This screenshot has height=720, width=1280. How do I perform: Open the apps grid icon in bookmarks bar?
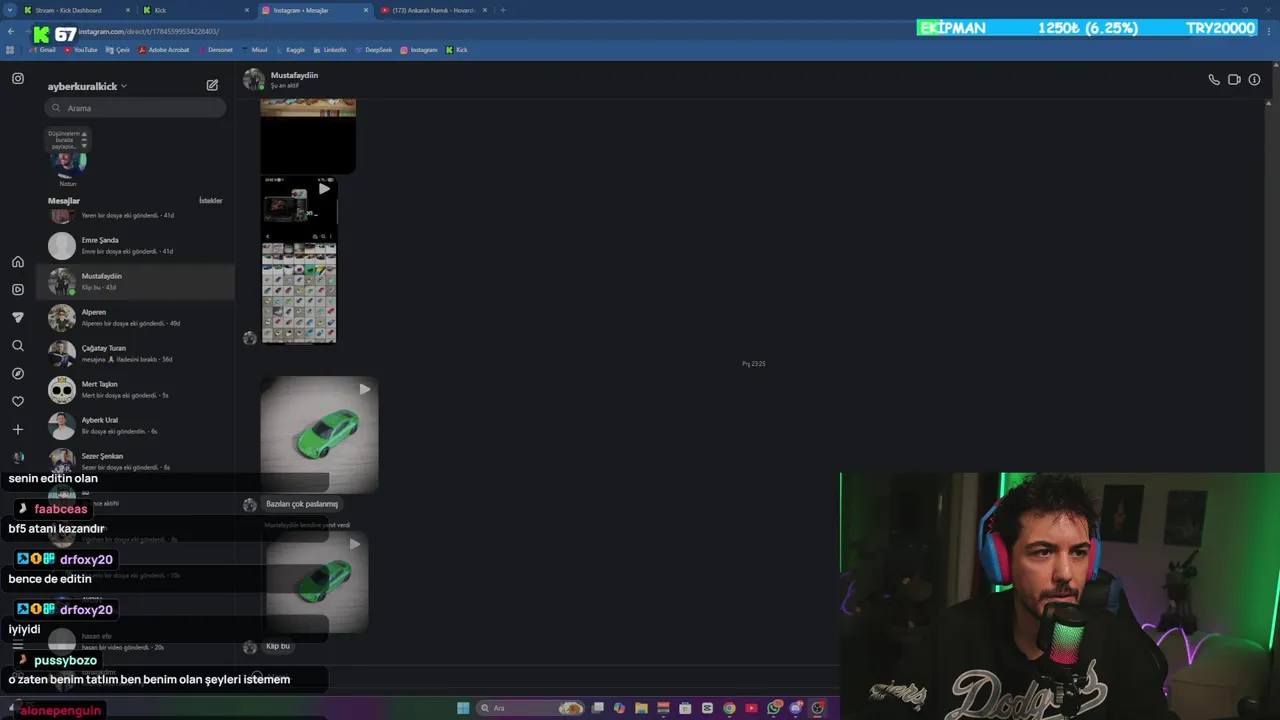pos(11,49)
